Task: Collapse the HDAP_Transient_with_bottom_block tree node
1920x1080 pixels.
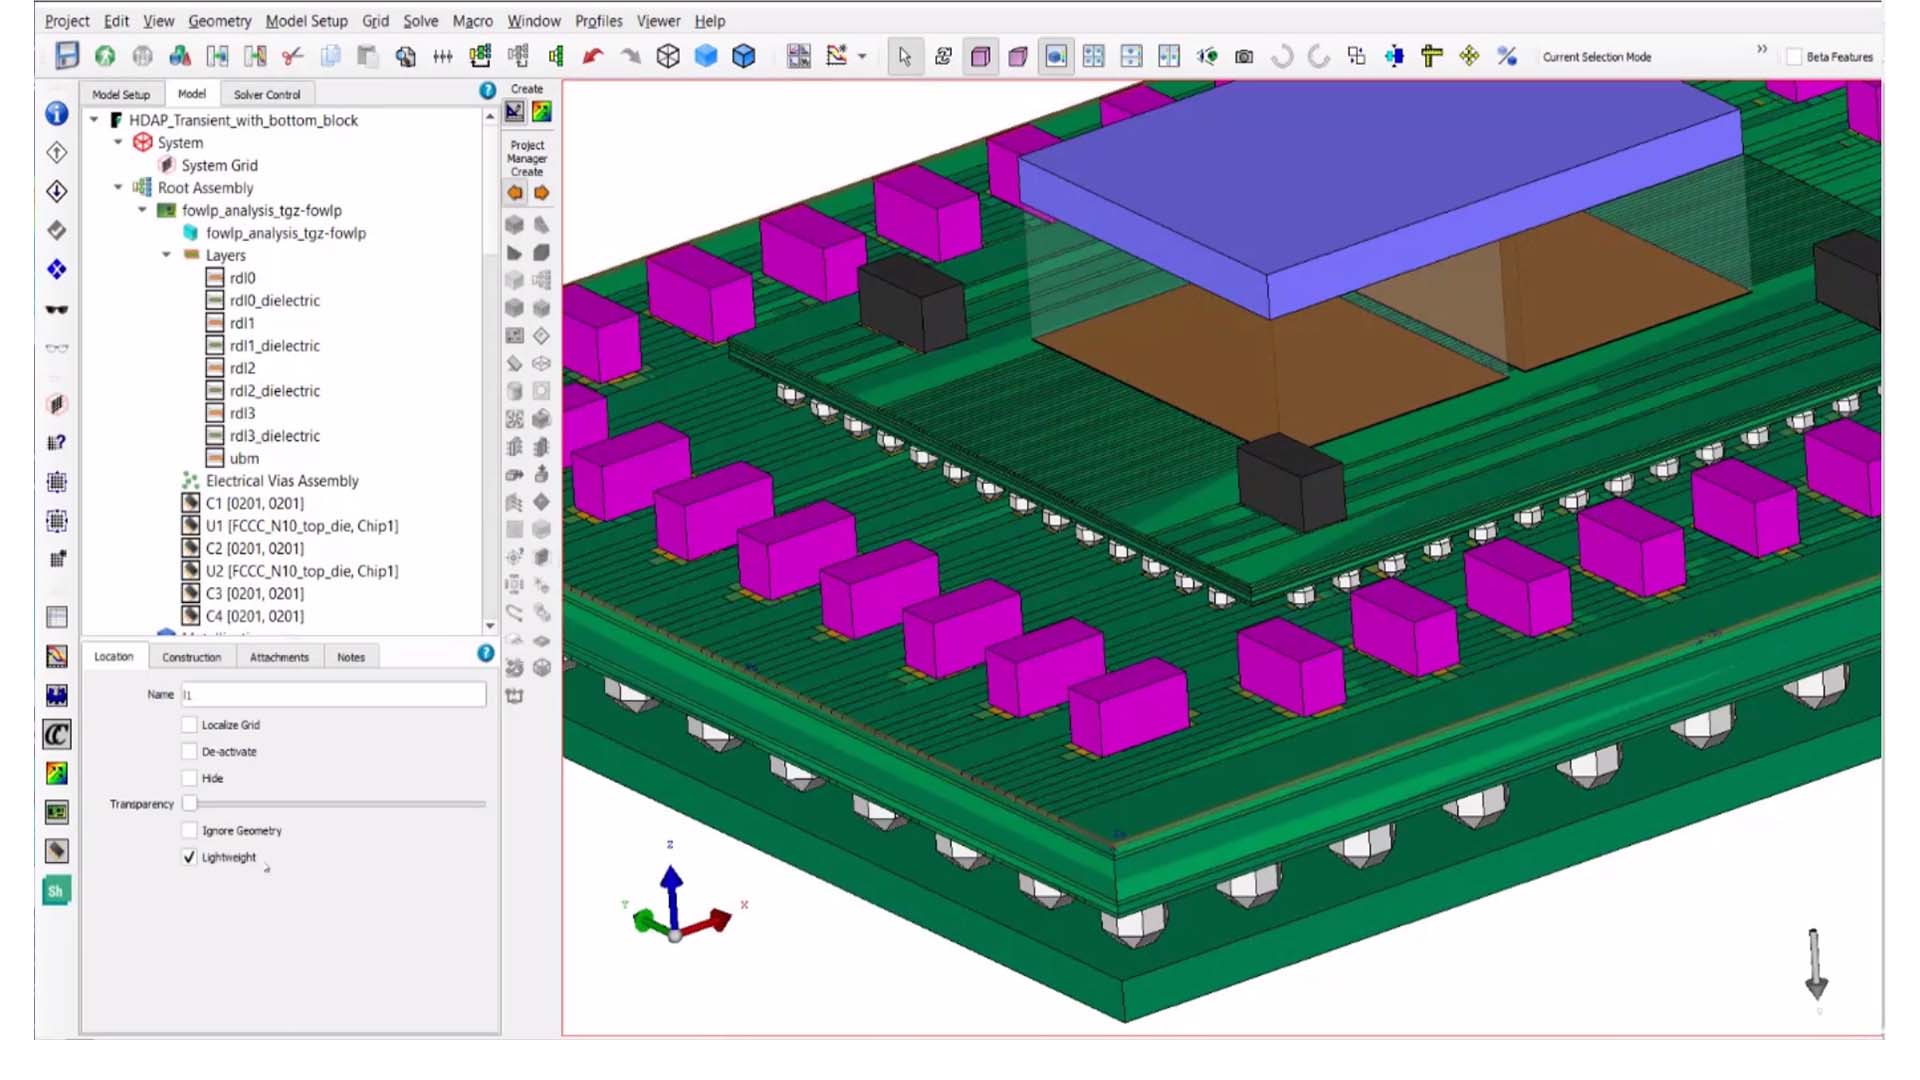Action: pyautogui.click(x=94, y=120)
